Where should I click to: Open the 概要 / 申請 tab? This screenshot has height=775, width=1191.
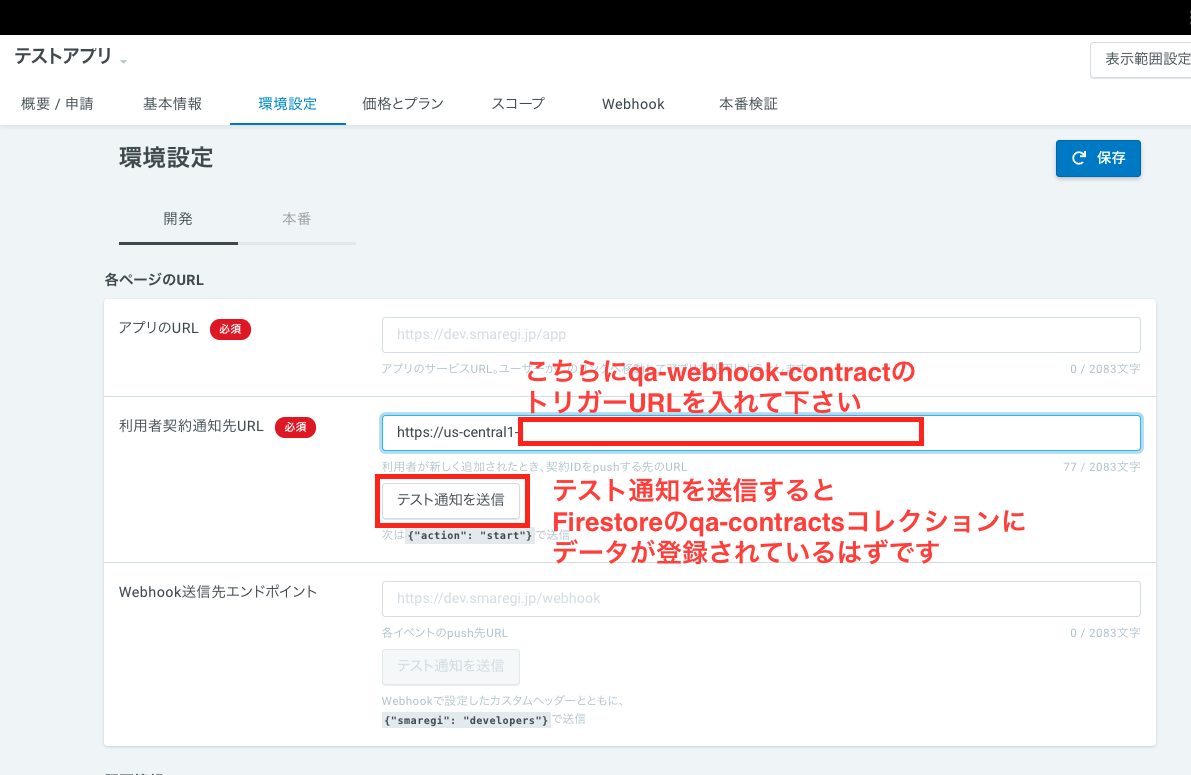(x=57, y=103)
